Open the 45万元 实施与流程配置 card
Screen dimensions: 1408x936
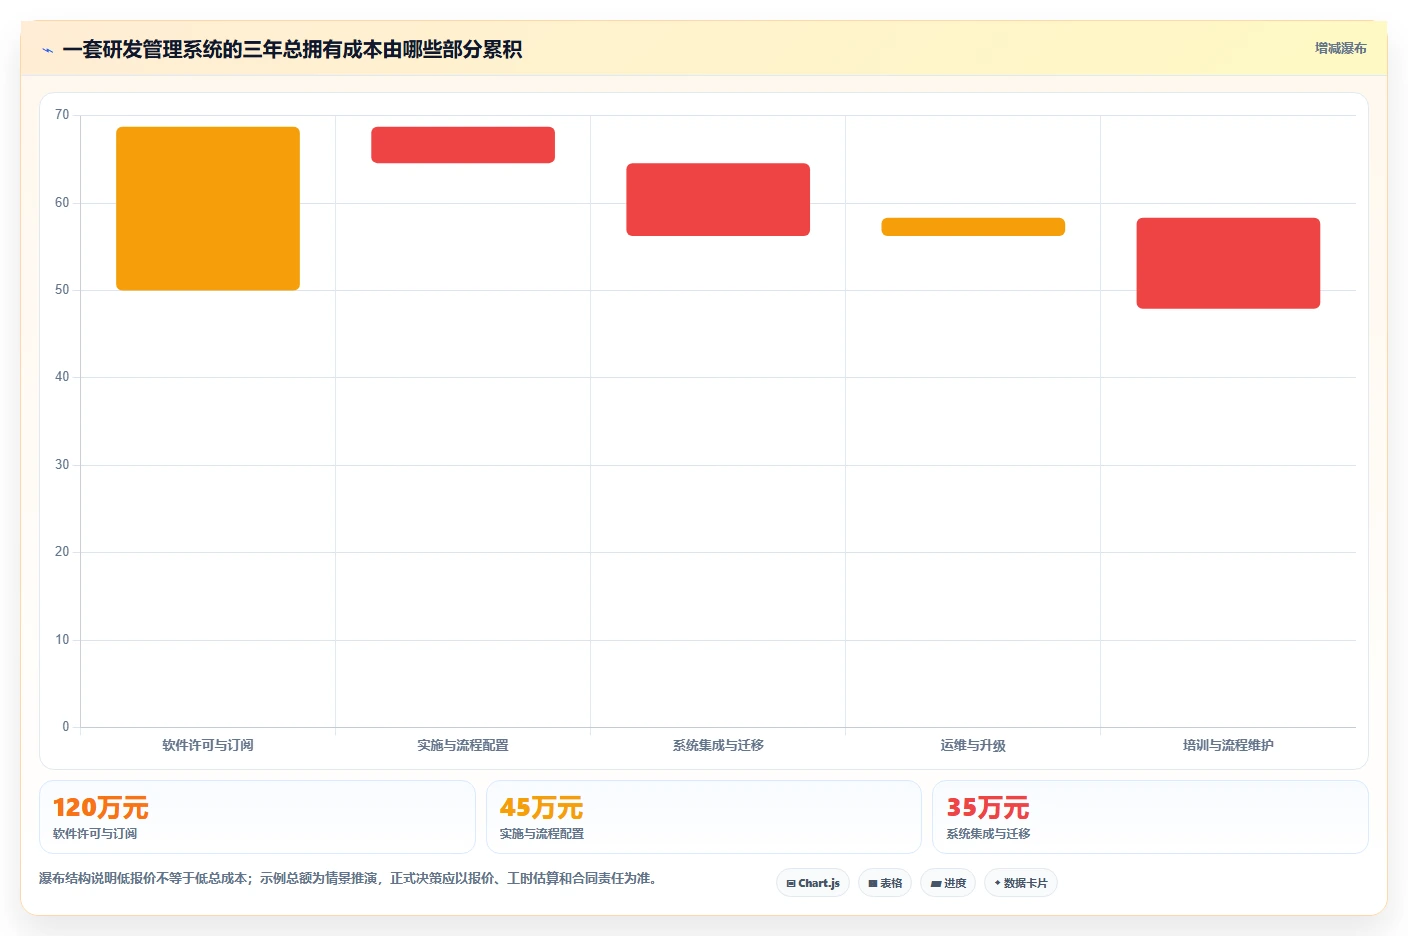[704, 817]
